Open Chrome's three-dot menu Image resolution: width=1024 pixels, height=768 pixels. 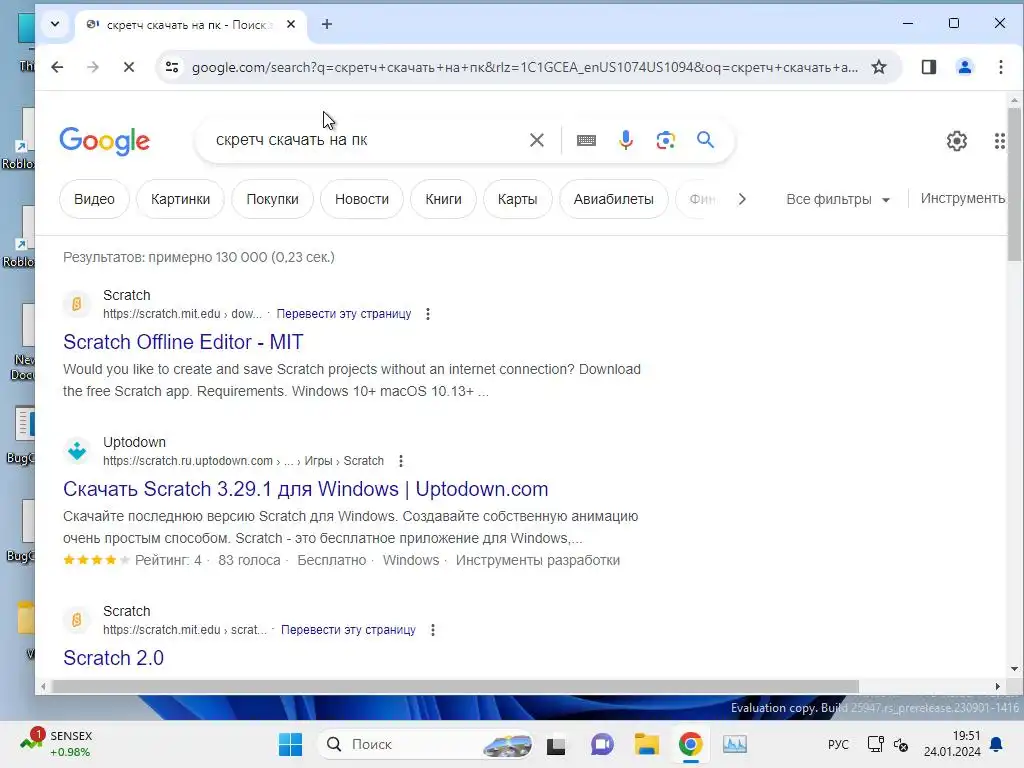pos(1000,67)
